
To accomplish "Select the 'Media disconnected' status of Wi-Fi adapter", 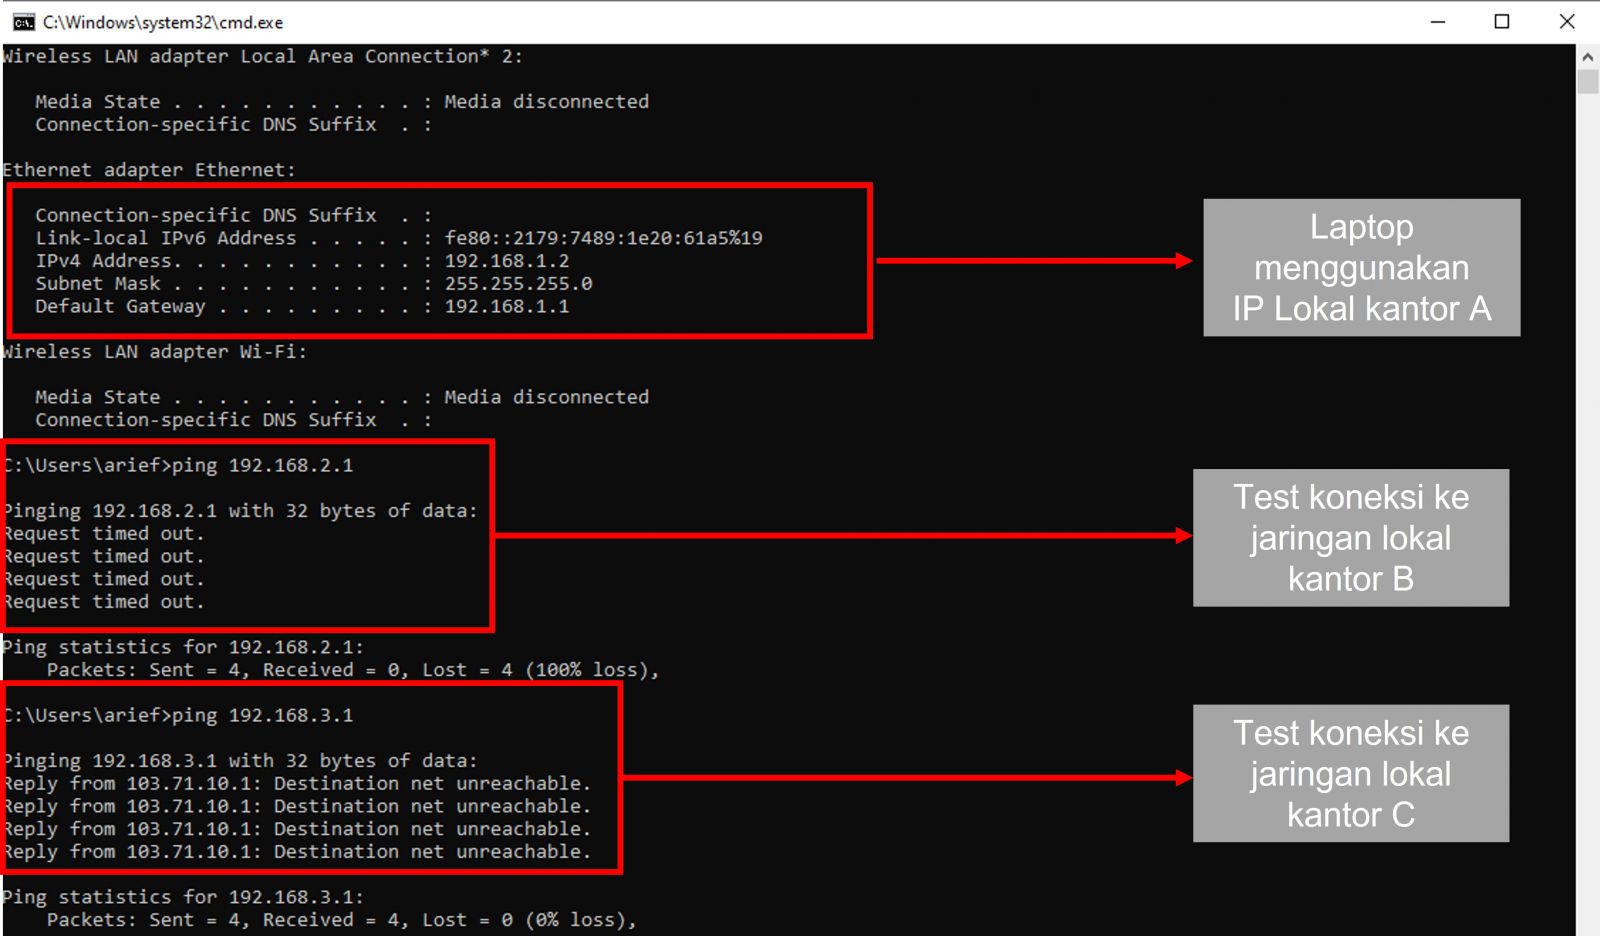I will click(x=548, y=396).
